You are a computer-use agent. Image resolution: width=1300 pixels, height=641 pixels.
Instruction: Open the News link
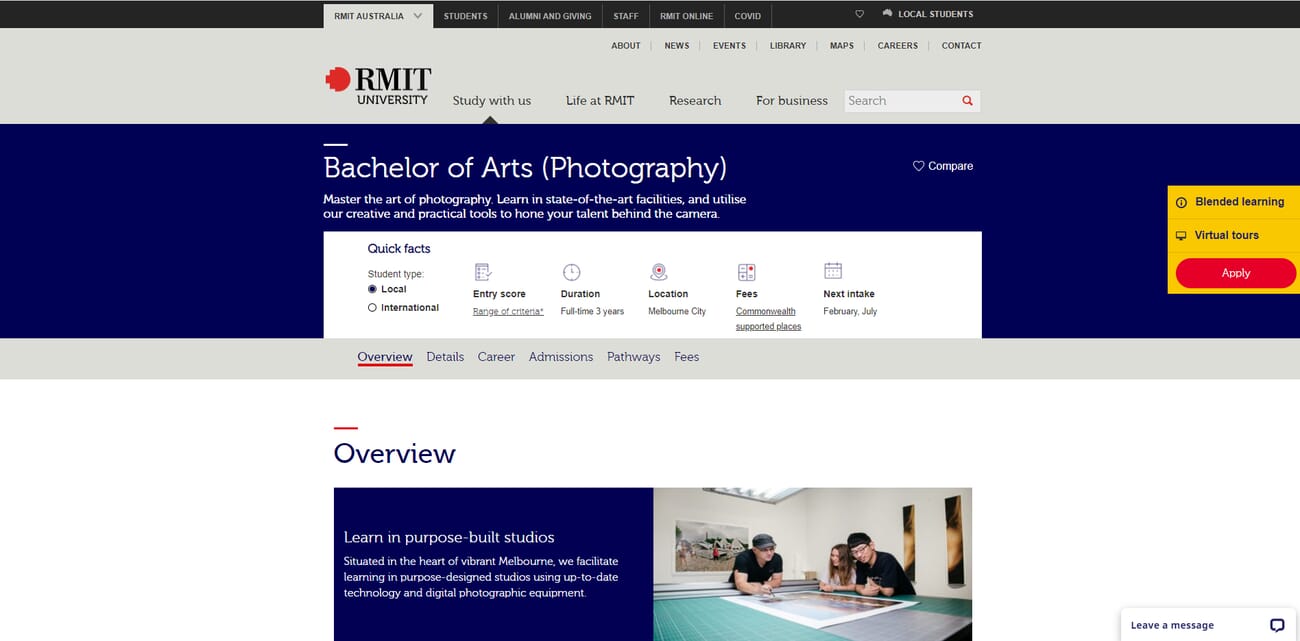pos(677,46)
